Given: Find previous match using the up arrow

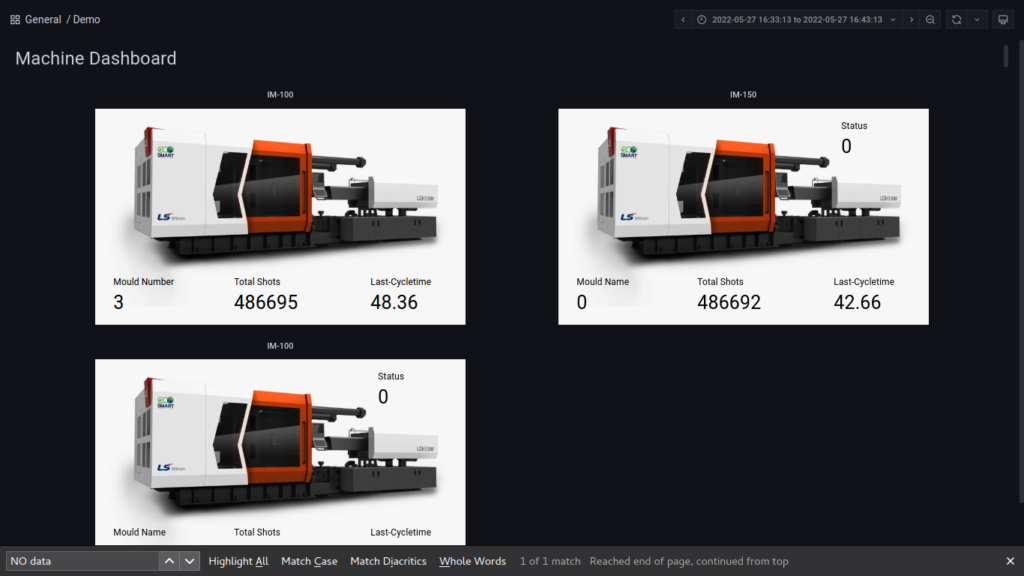Looking at the screenshot, I should (169, 561).
